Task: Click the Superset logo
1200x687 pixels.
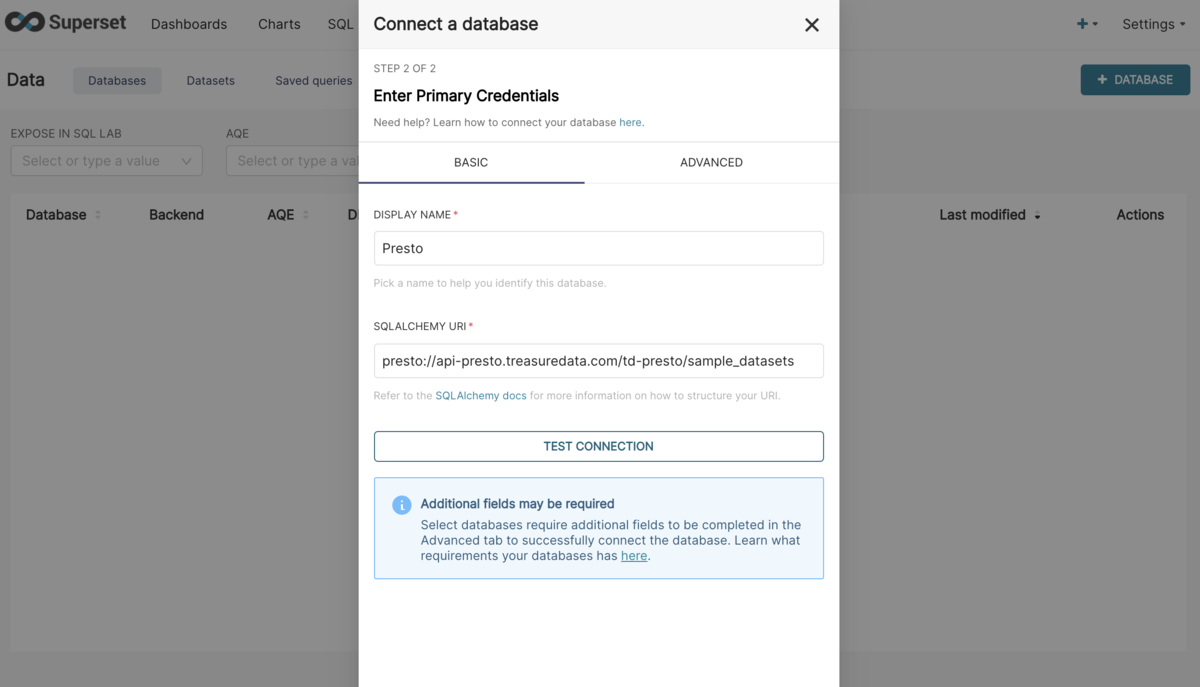Action: coord(66,22)
